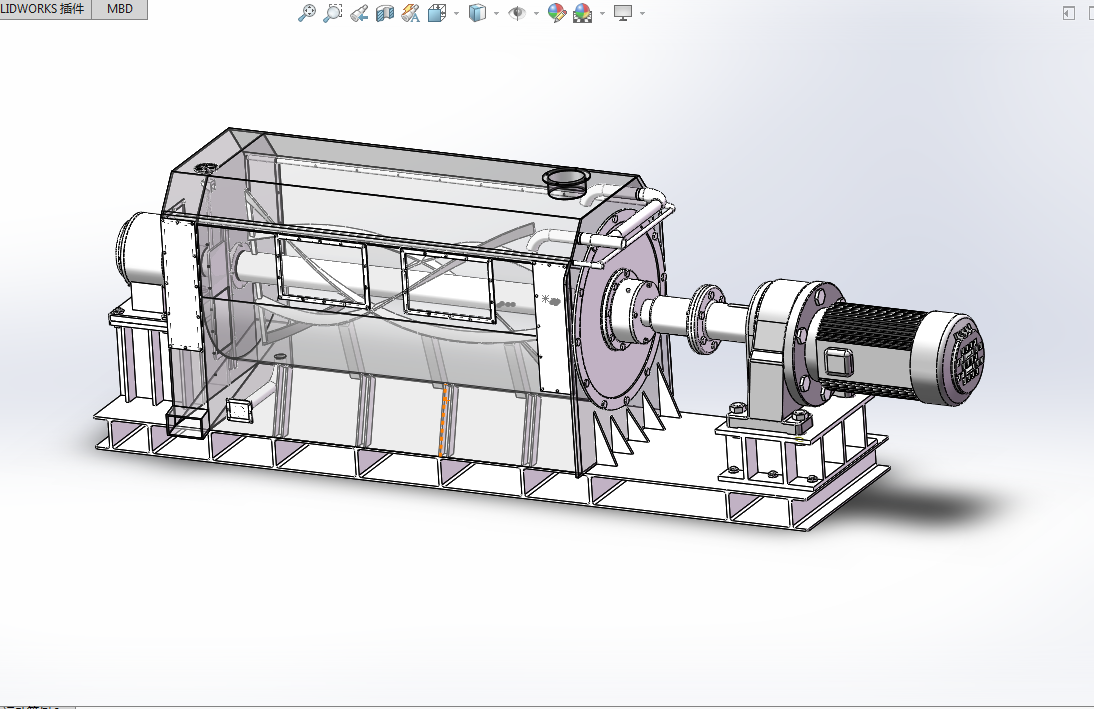The height and width of the screenshot is (709, 1094).
Task: Expand the Display Style dropdown arrow
Action: tap(496, 14)
